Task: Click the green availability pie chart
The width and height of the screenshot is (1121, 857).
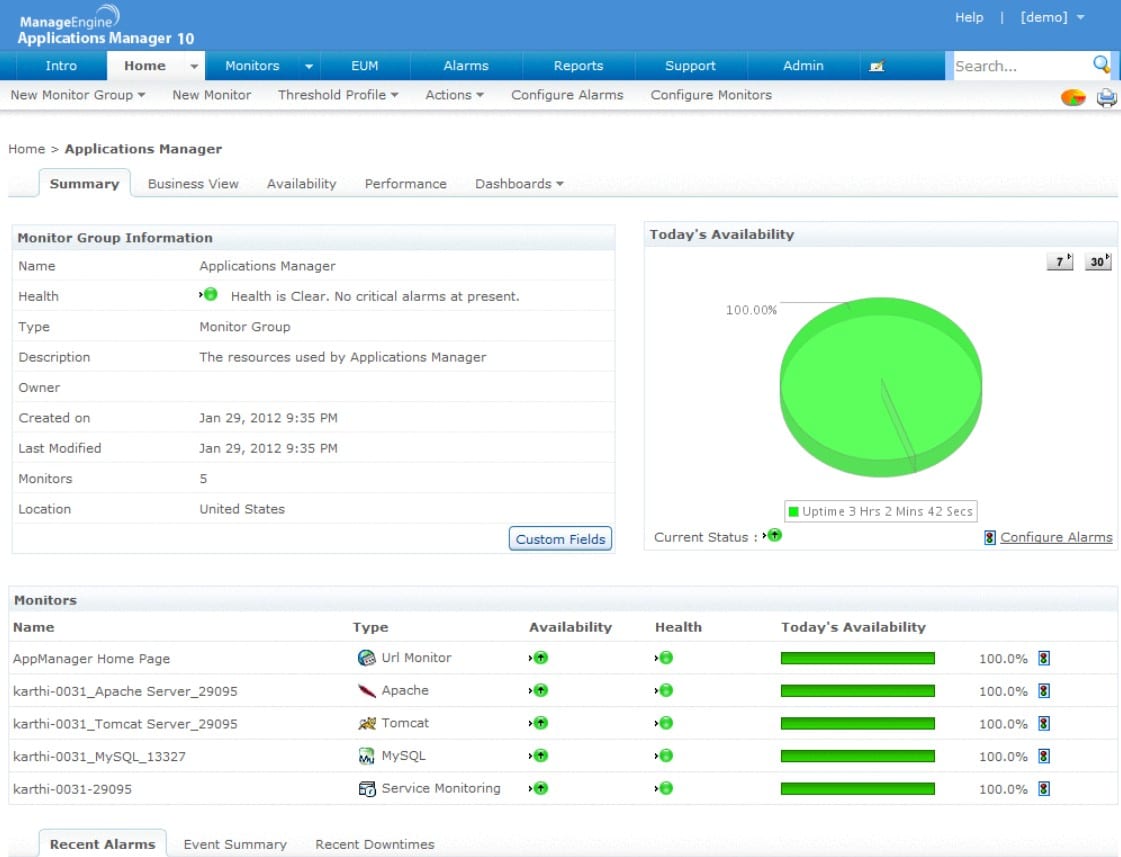Action: point(881,387)
